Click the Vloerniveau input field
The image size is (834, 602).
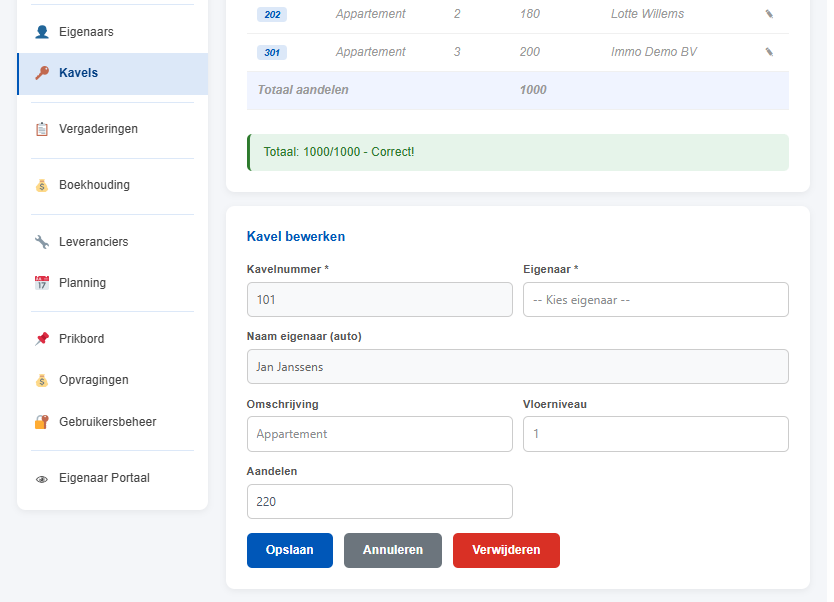(655, 434)
